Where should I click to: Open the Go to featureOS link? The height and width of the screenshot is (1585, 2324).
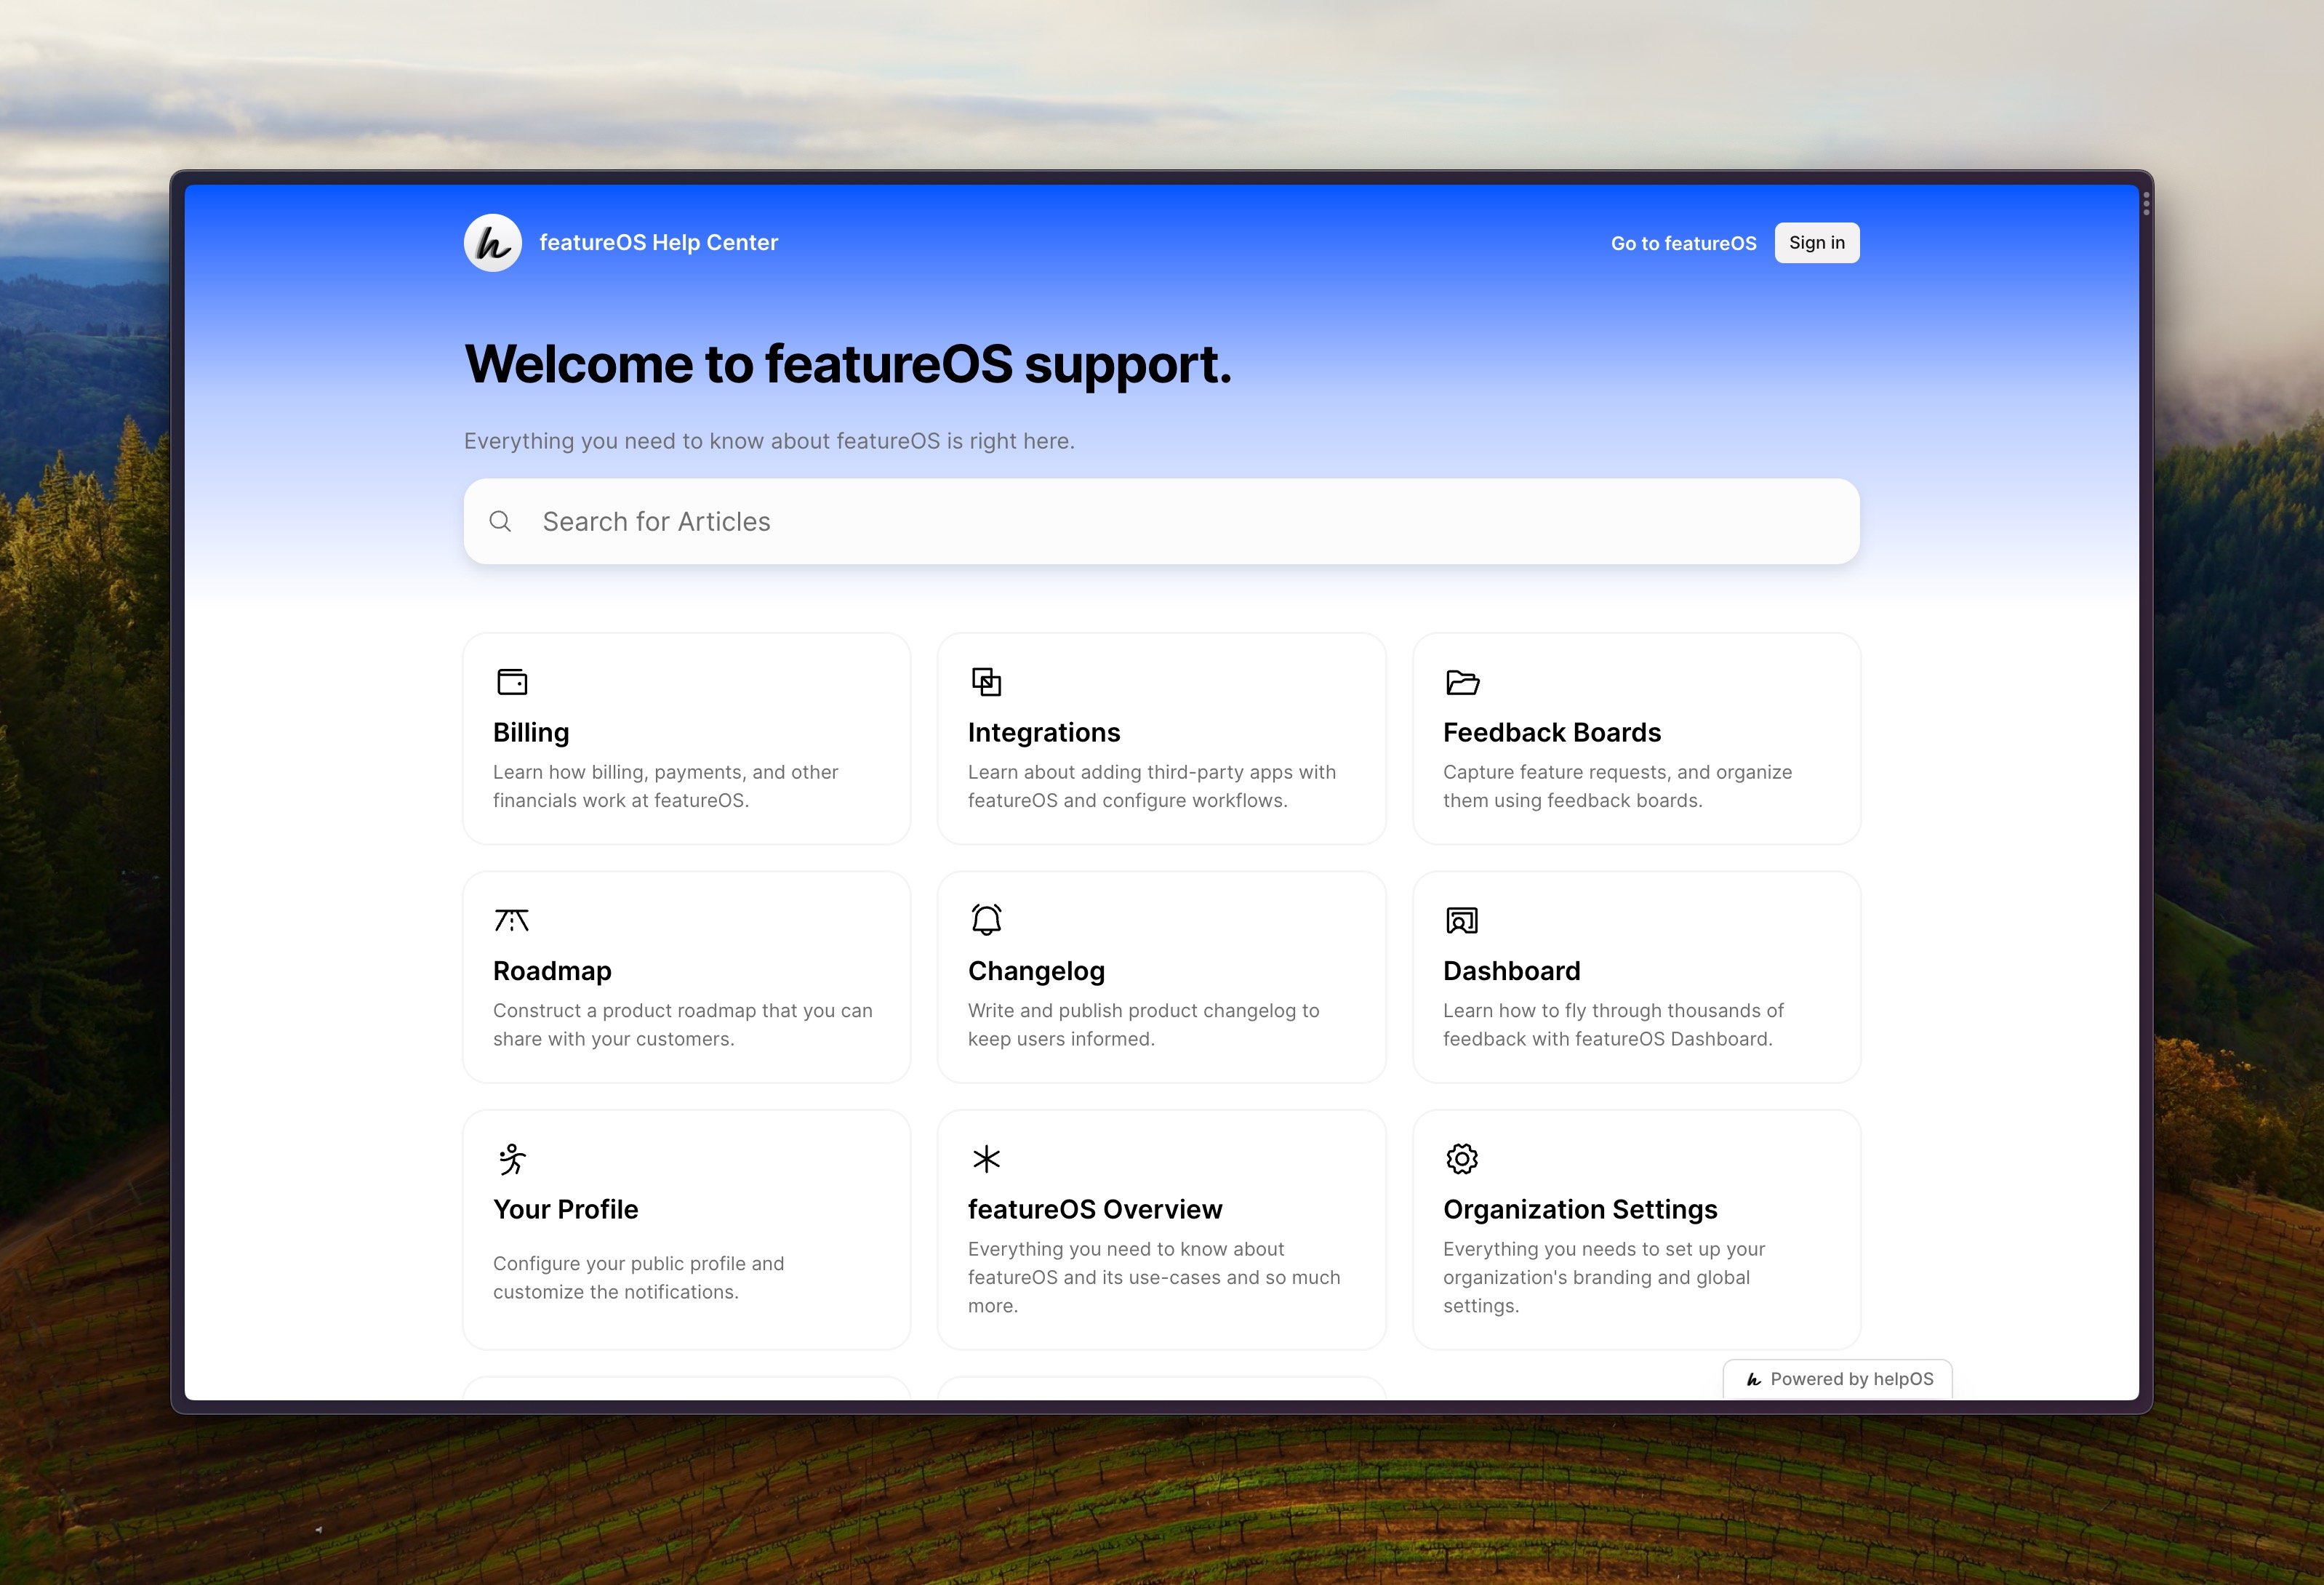pyautogui.click(x=1683, y=242)
